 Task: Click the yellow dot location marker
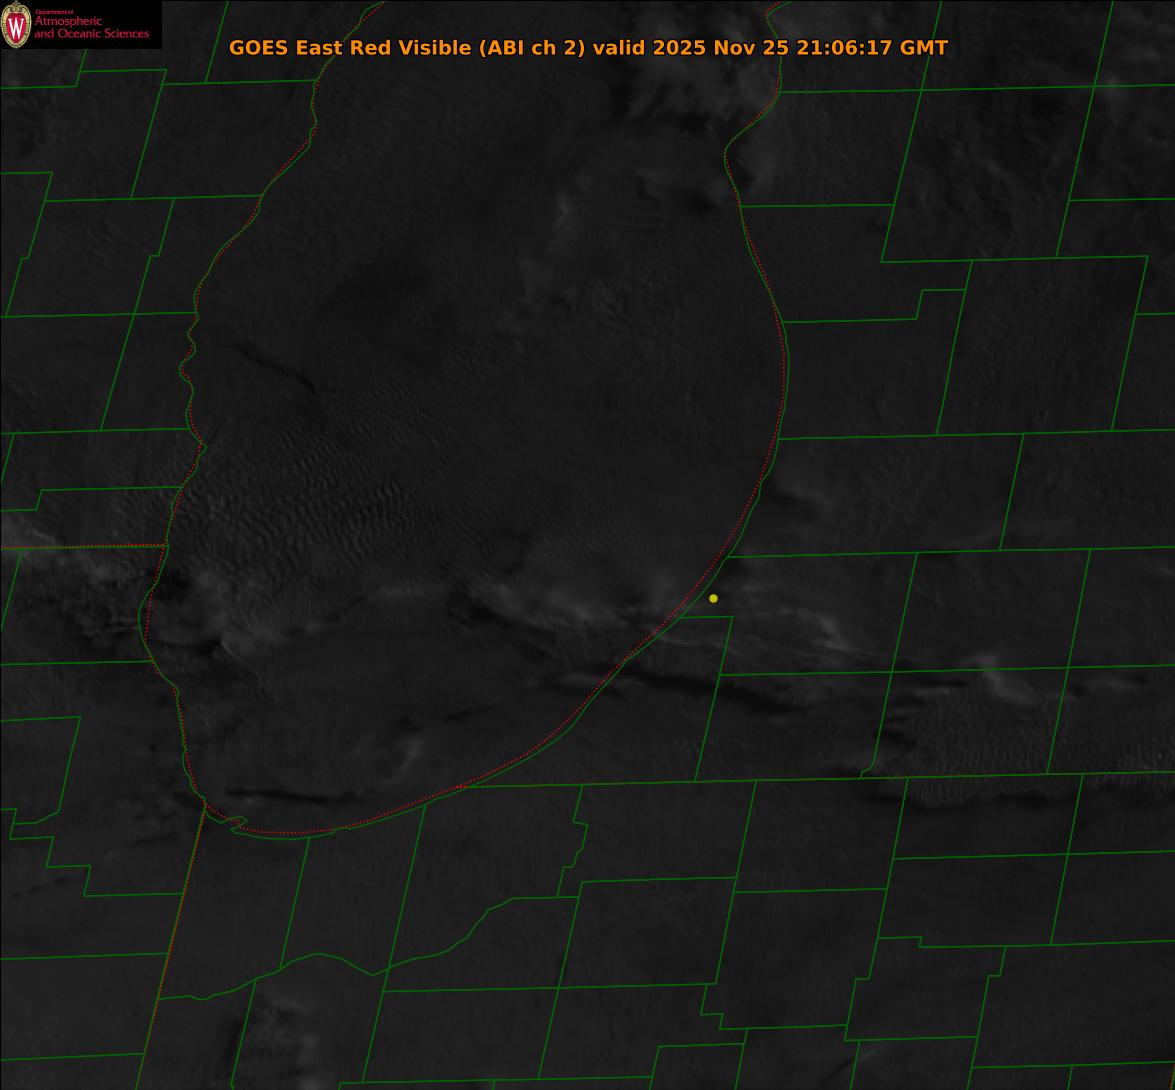pyautogui.click(x=713, y=599)
